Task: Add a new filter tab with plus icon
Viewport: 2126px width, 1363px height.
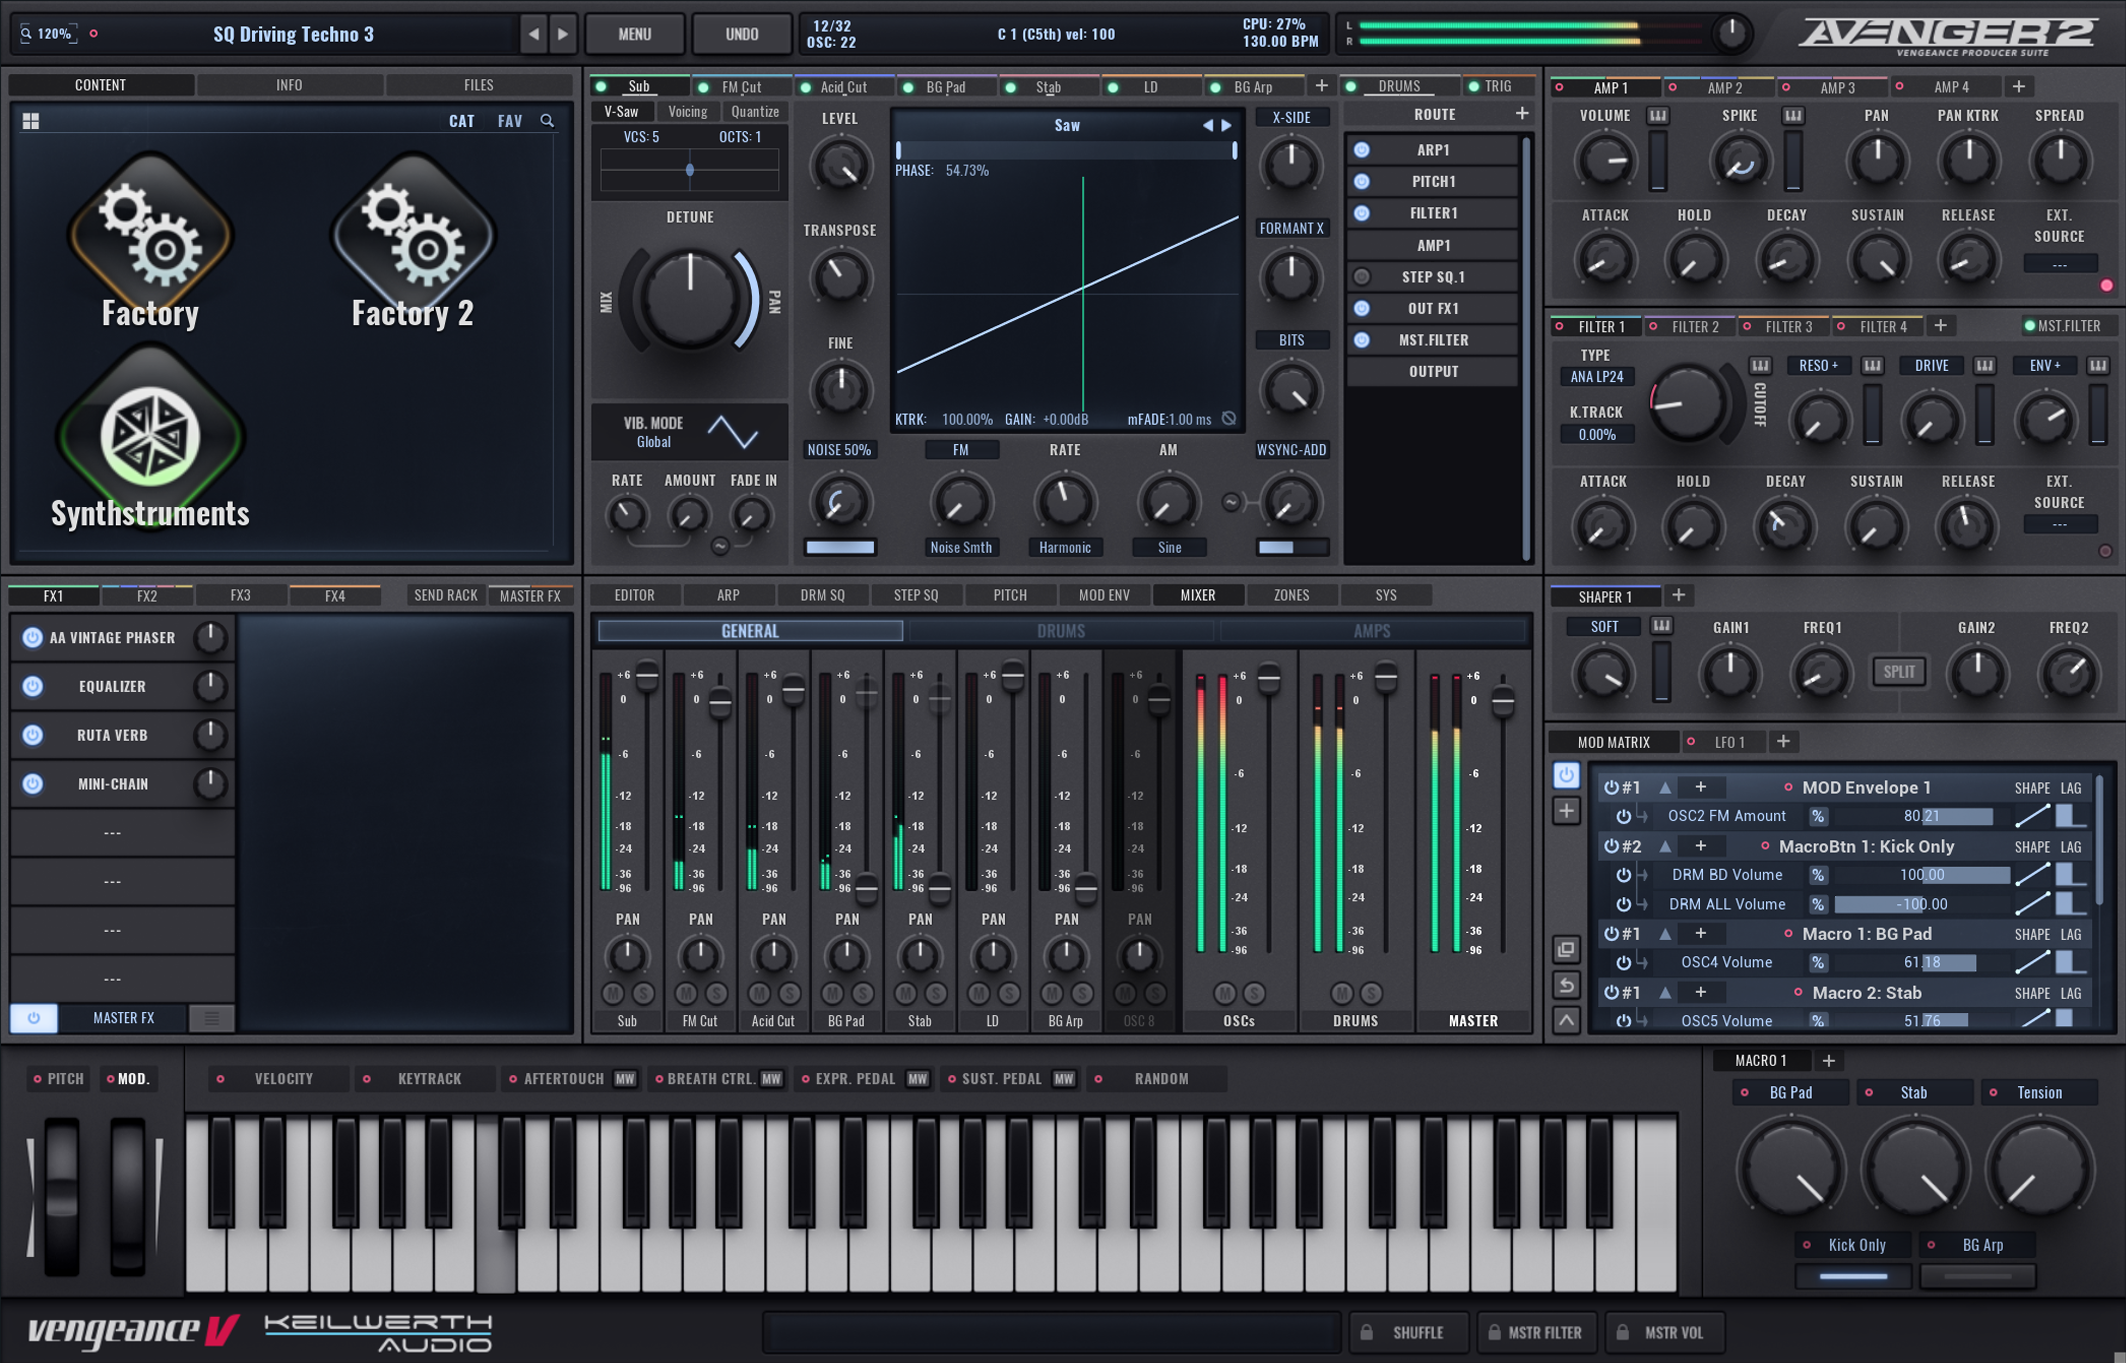Action: click(1940, 326)
